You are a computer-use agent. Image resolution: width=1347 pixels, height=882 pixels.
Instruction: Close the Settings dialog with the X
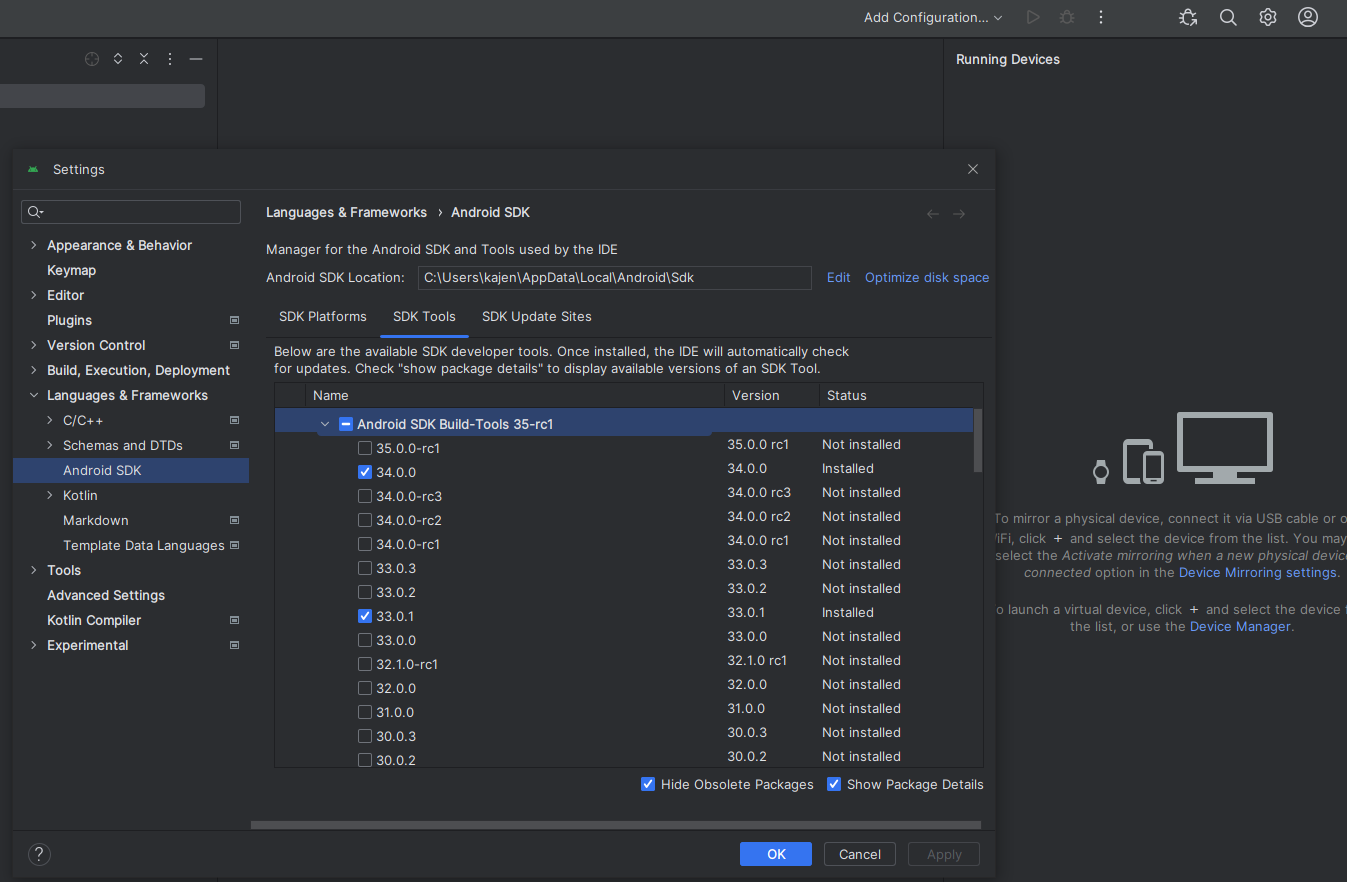973,169
